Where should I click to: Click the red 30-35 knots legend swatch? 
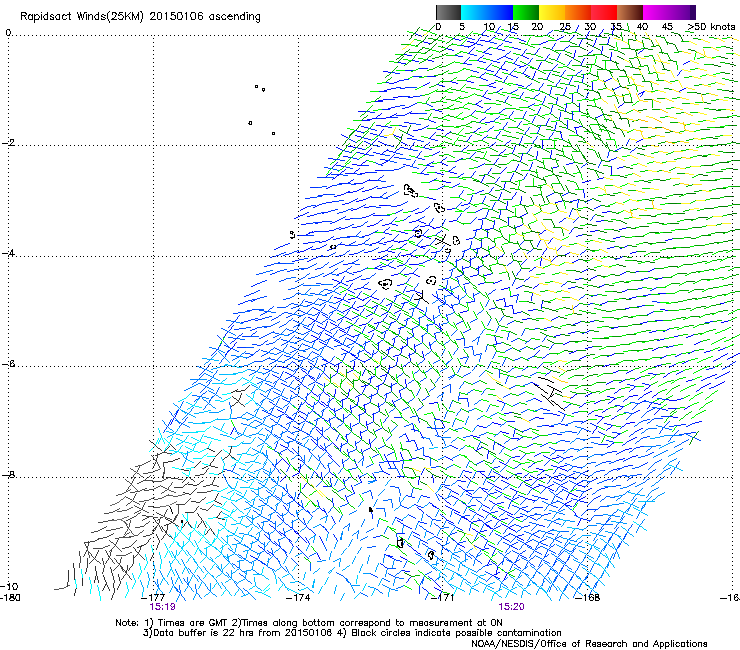click(x=604, y=12)
